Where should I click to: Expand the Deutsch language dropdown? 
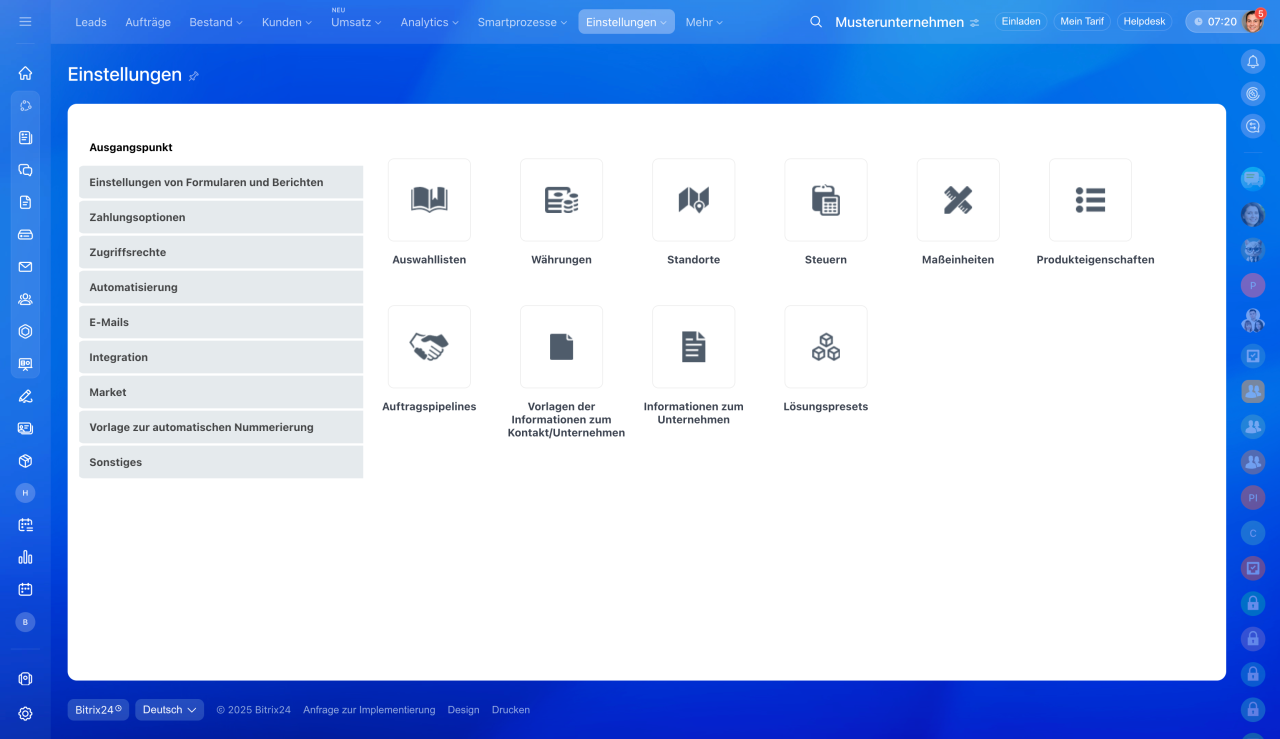169,710
